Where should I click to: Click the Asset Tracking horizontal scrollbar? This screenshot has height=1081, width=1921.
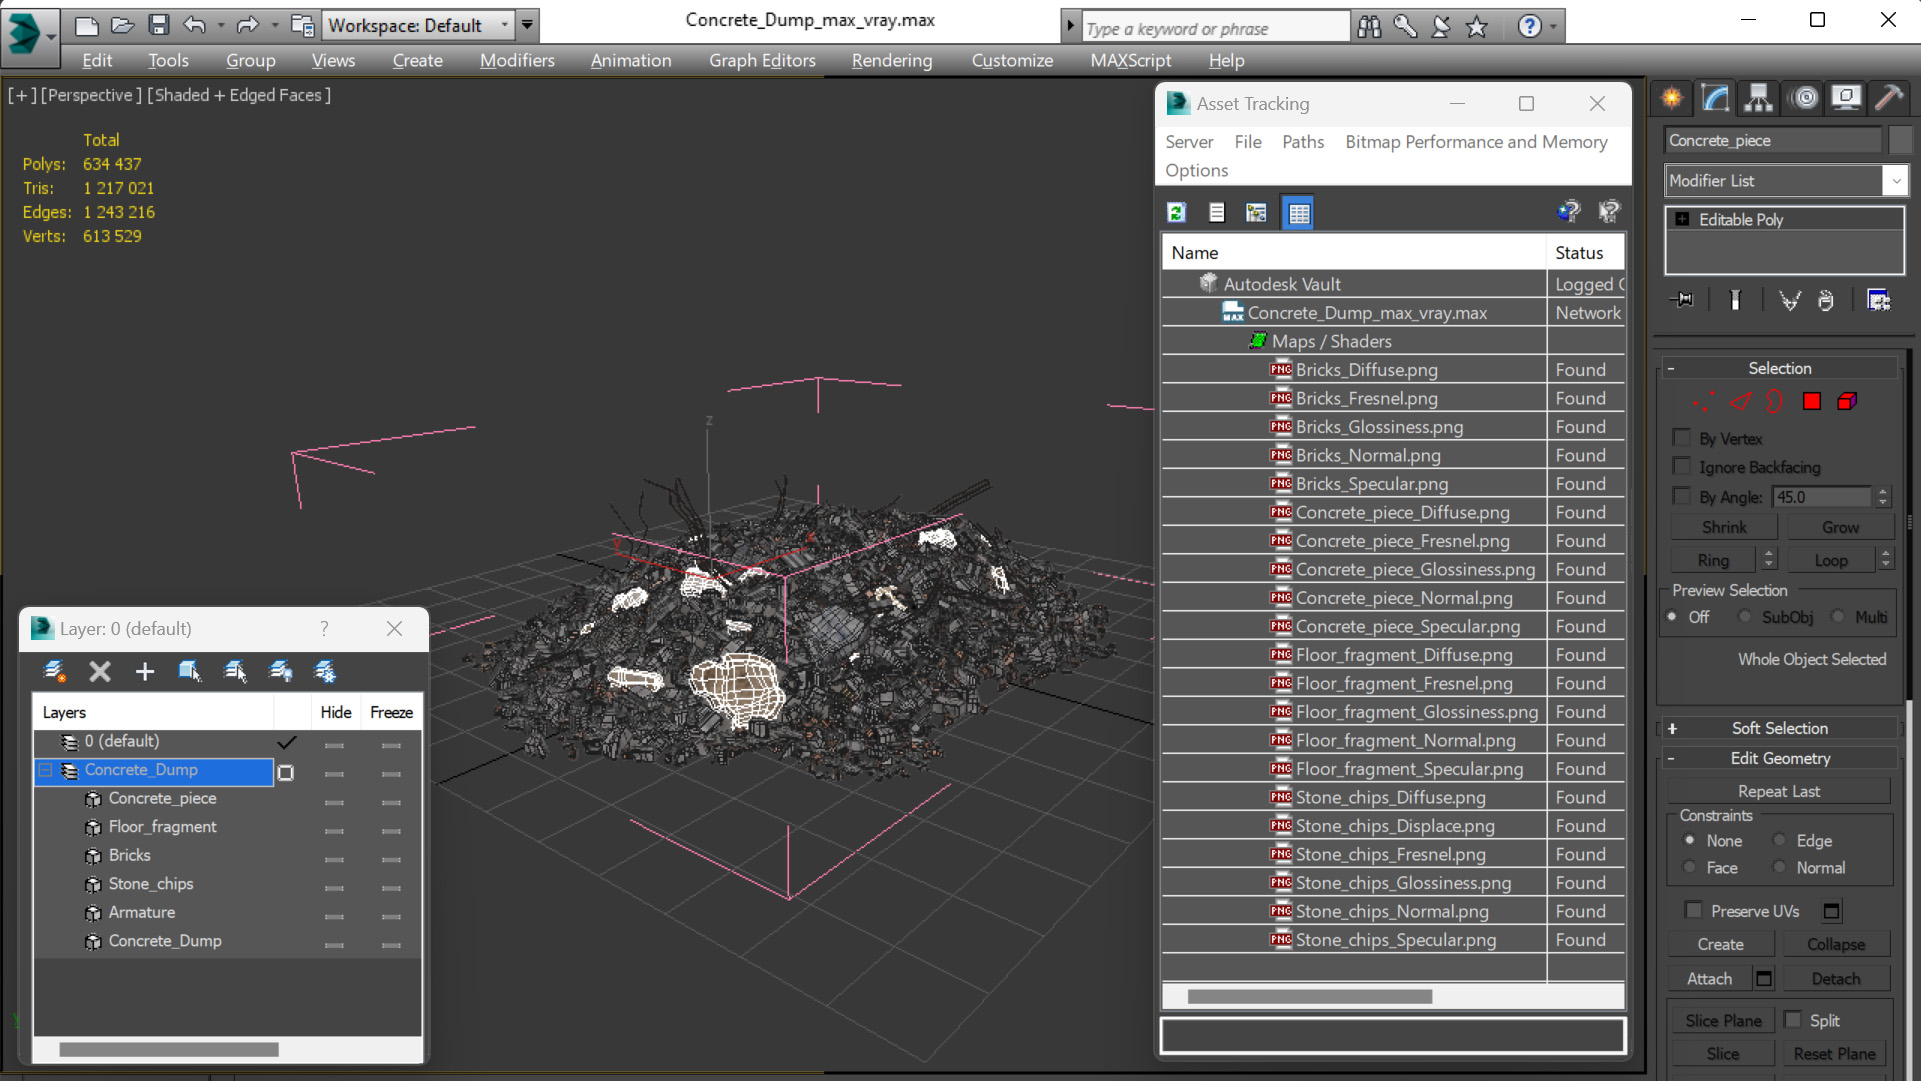coord(1310,996)
